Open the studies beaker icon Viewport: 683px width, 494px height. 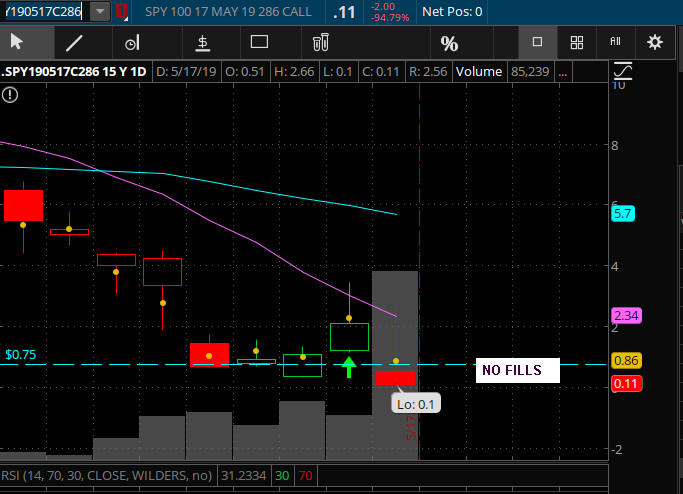[x=320, y=42]
